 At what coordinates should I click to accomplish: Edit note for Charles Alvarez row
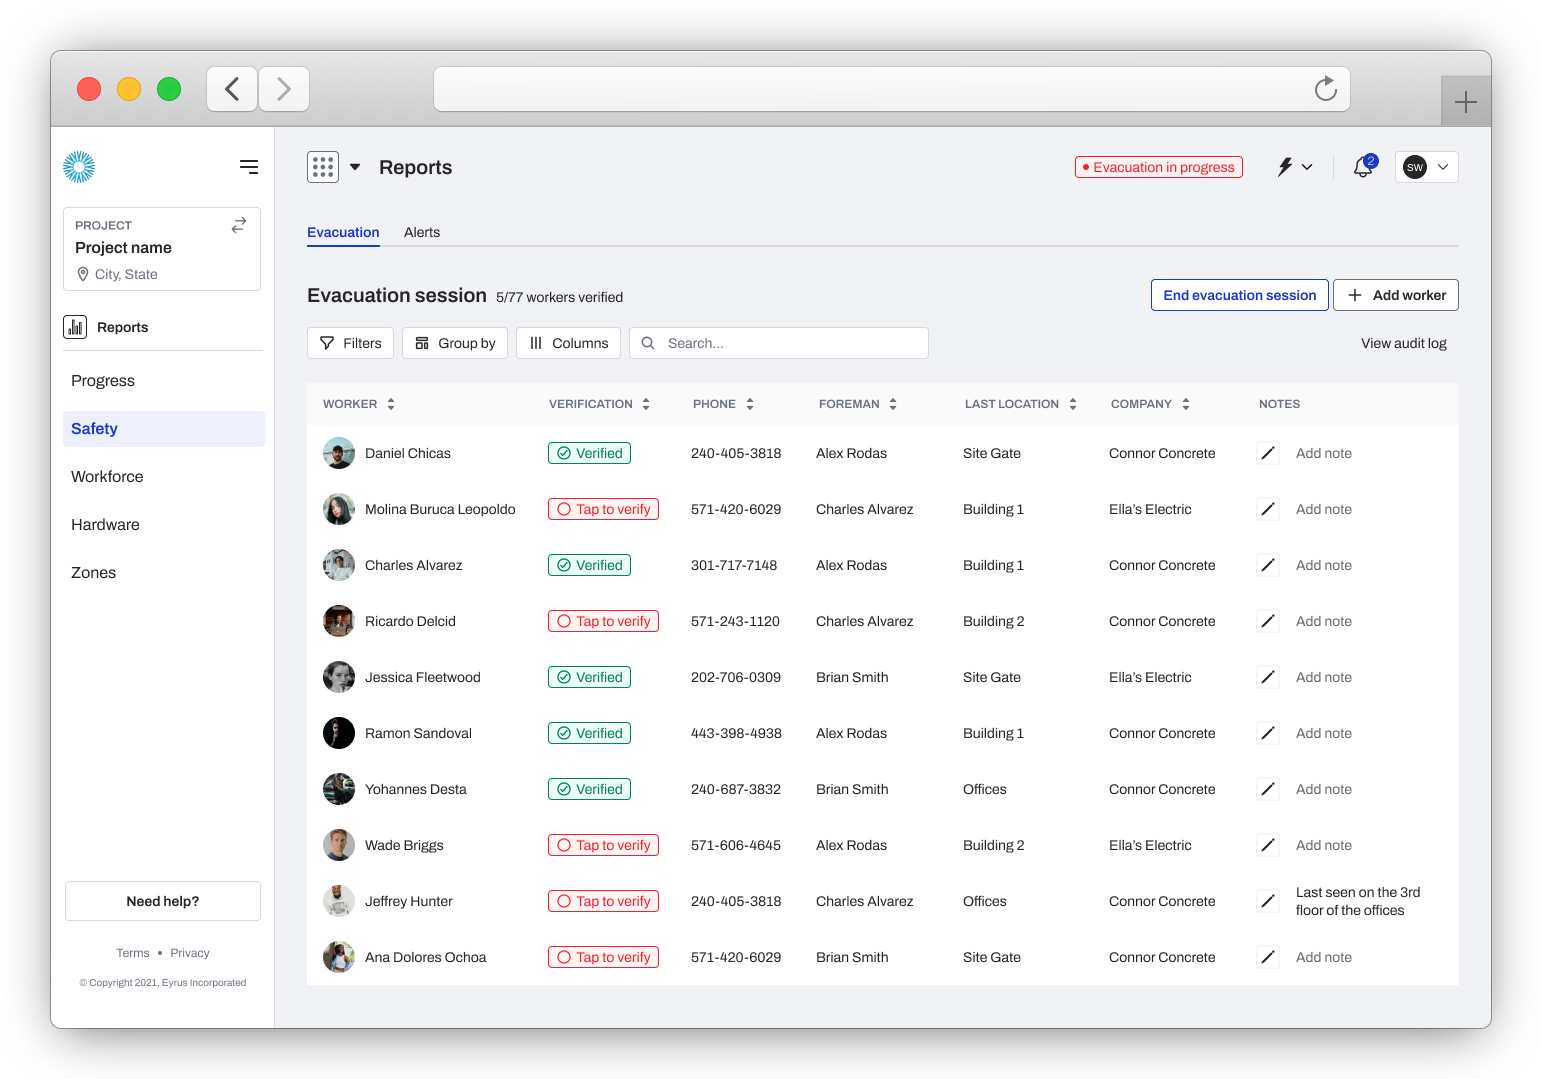pos(1268,565)
